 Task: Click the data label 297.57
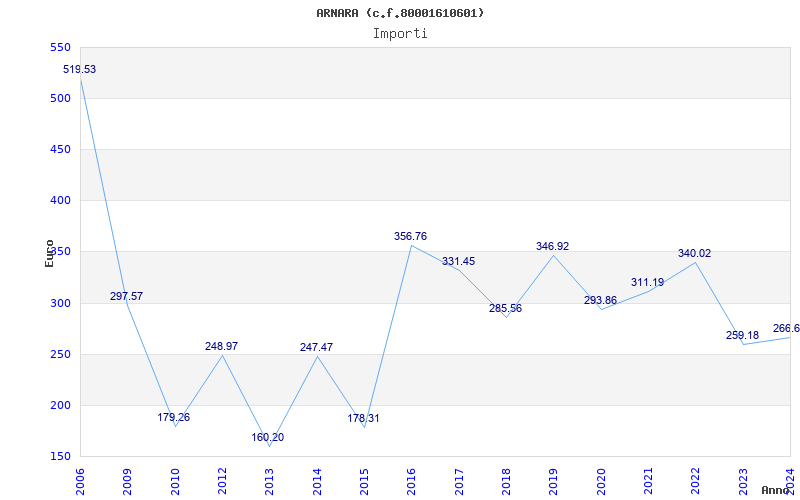pos(127,296)
